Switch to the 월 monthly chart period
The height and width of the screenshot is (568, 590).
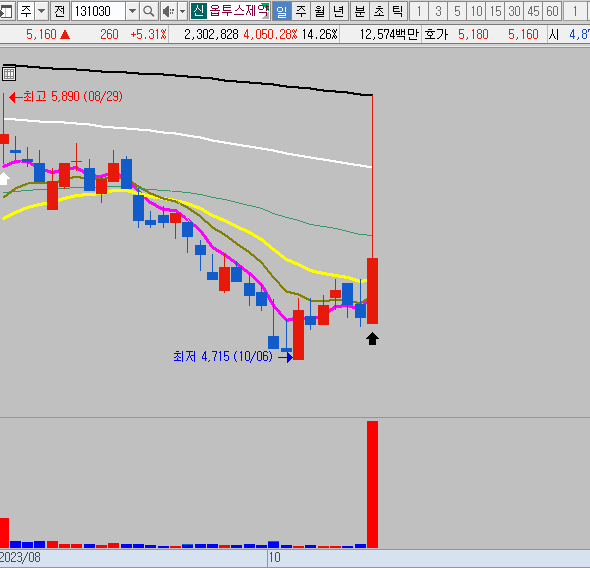[319, 11]
